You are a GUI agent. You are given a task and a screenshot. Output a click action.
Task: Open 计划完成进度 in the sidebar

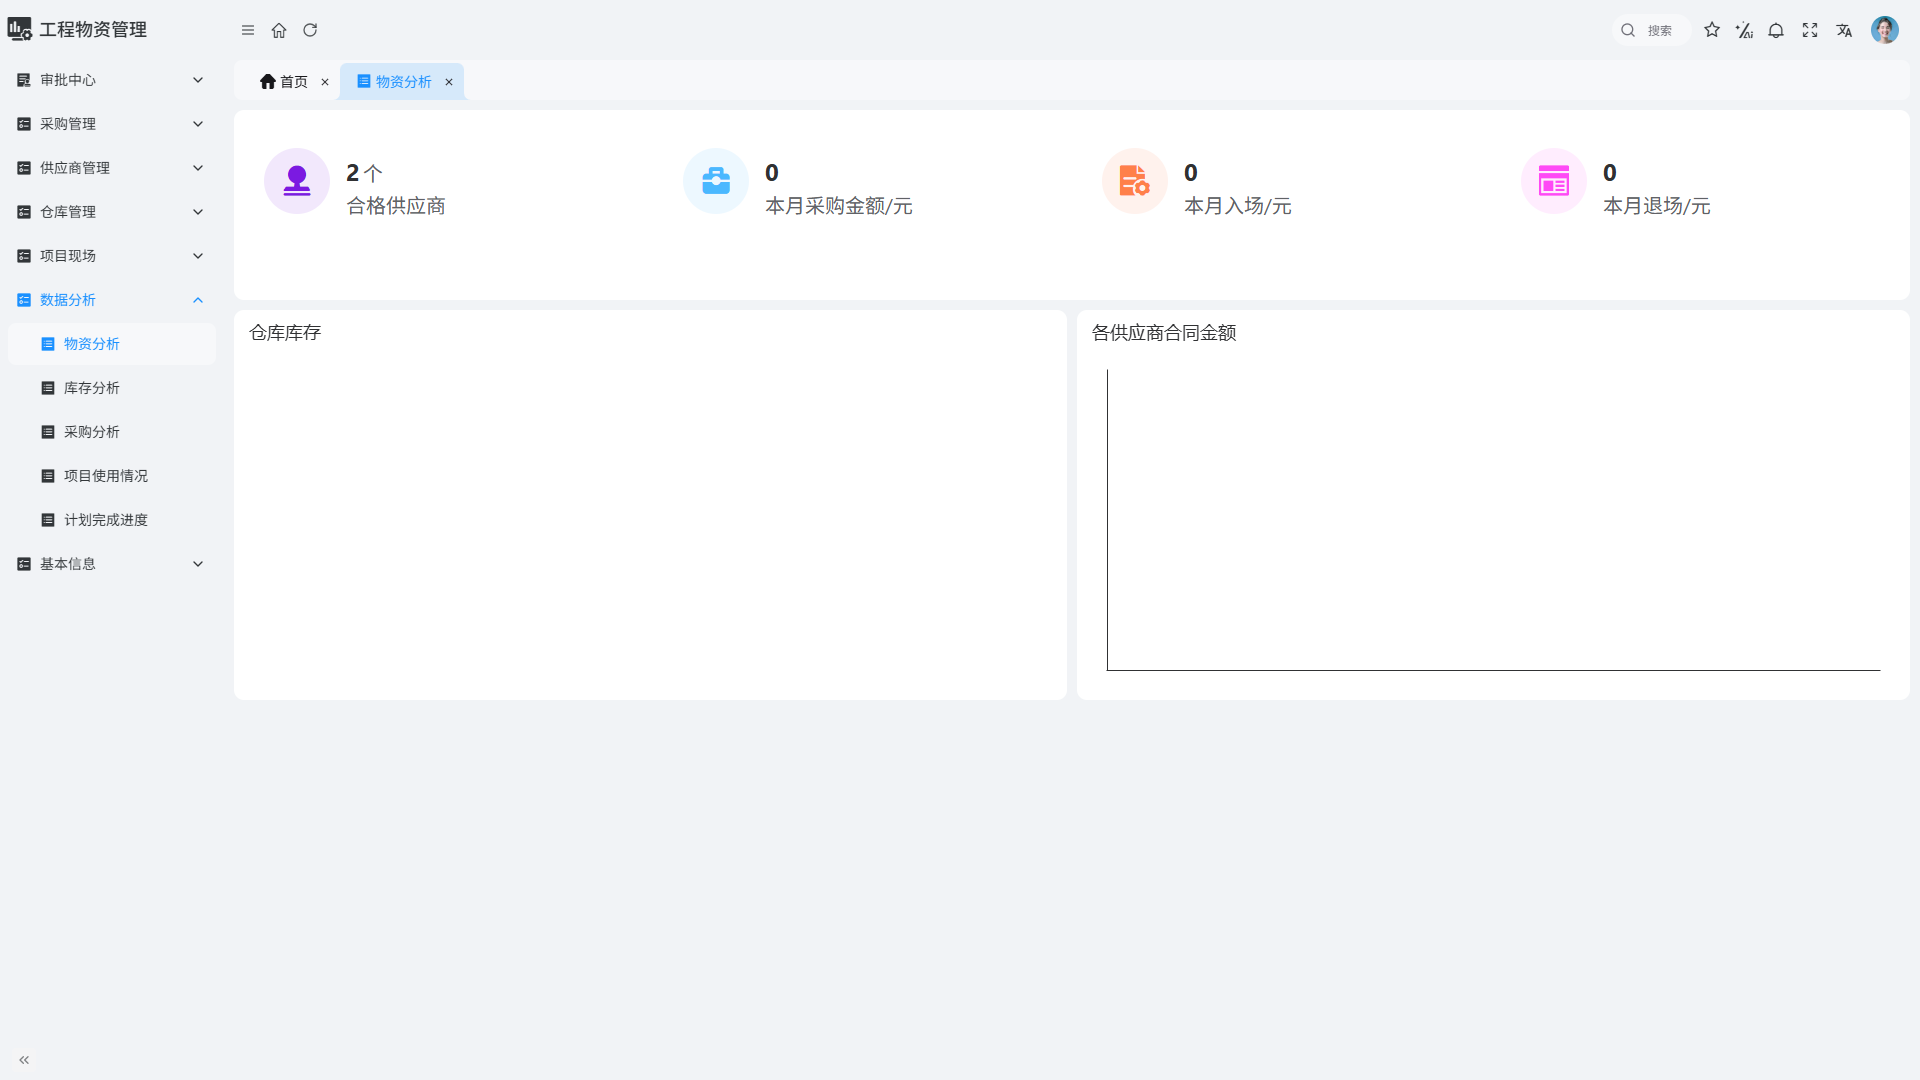(112, 520)
